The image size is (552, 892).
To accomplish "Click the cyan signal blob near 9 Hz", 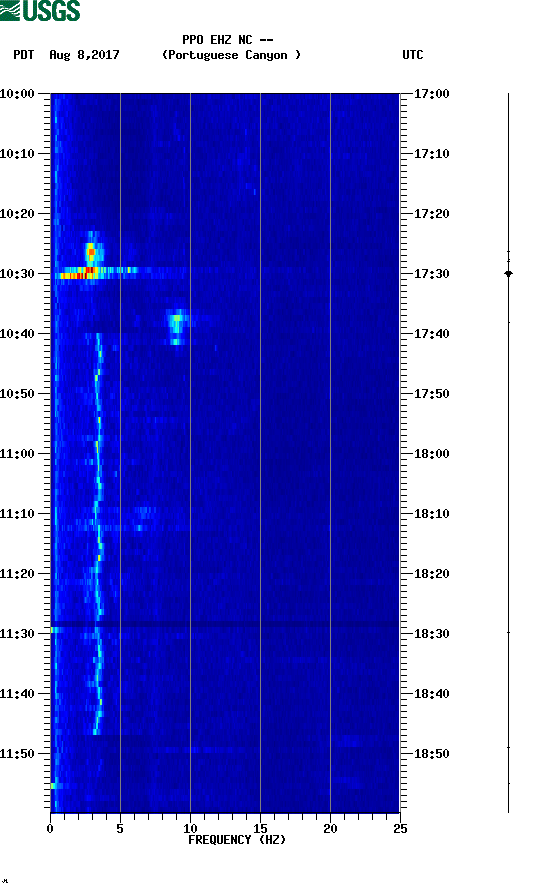I will [177, 327].
